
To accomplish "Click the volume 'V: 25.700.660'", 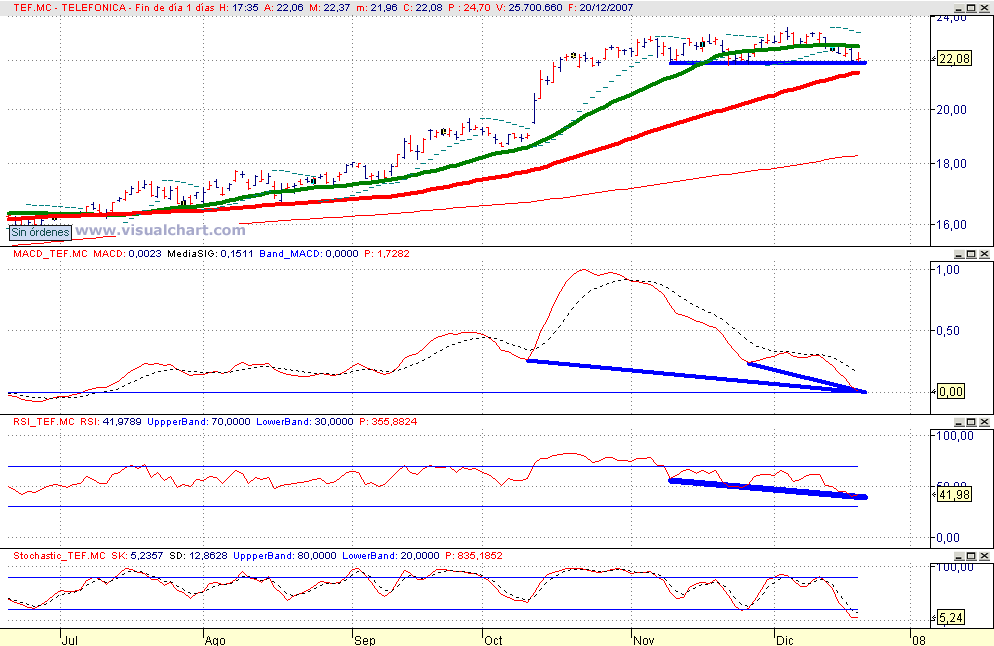I will point(529,8).
